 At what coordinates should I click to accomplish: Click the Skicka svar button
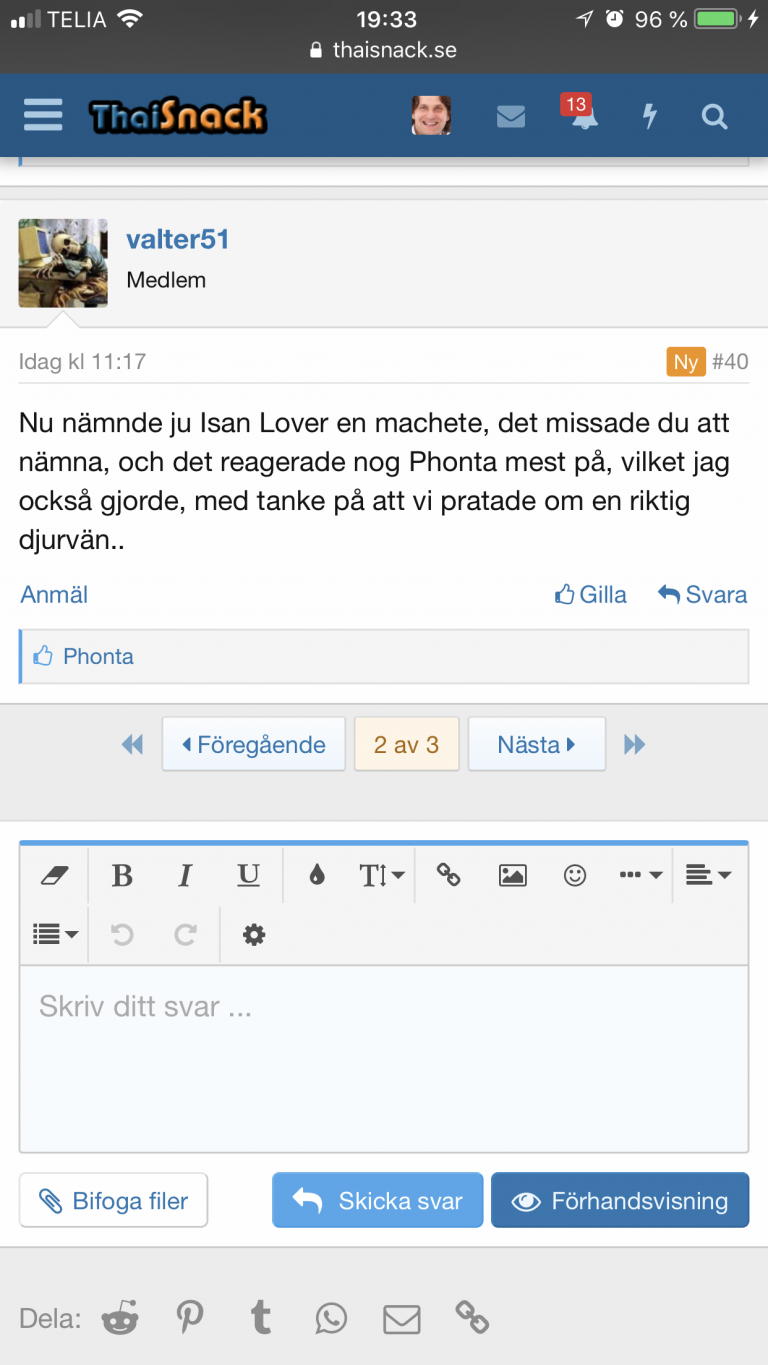[x=378, y=1200]
